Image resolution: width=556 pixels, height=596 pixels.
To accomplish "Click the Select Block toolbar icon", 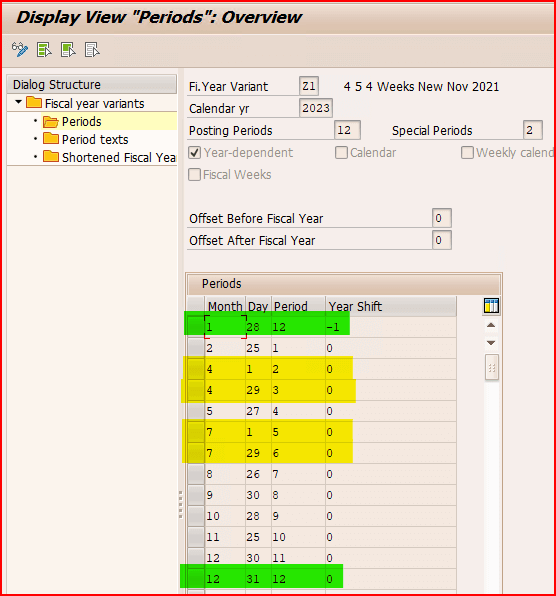I will [x=68, y=50].
